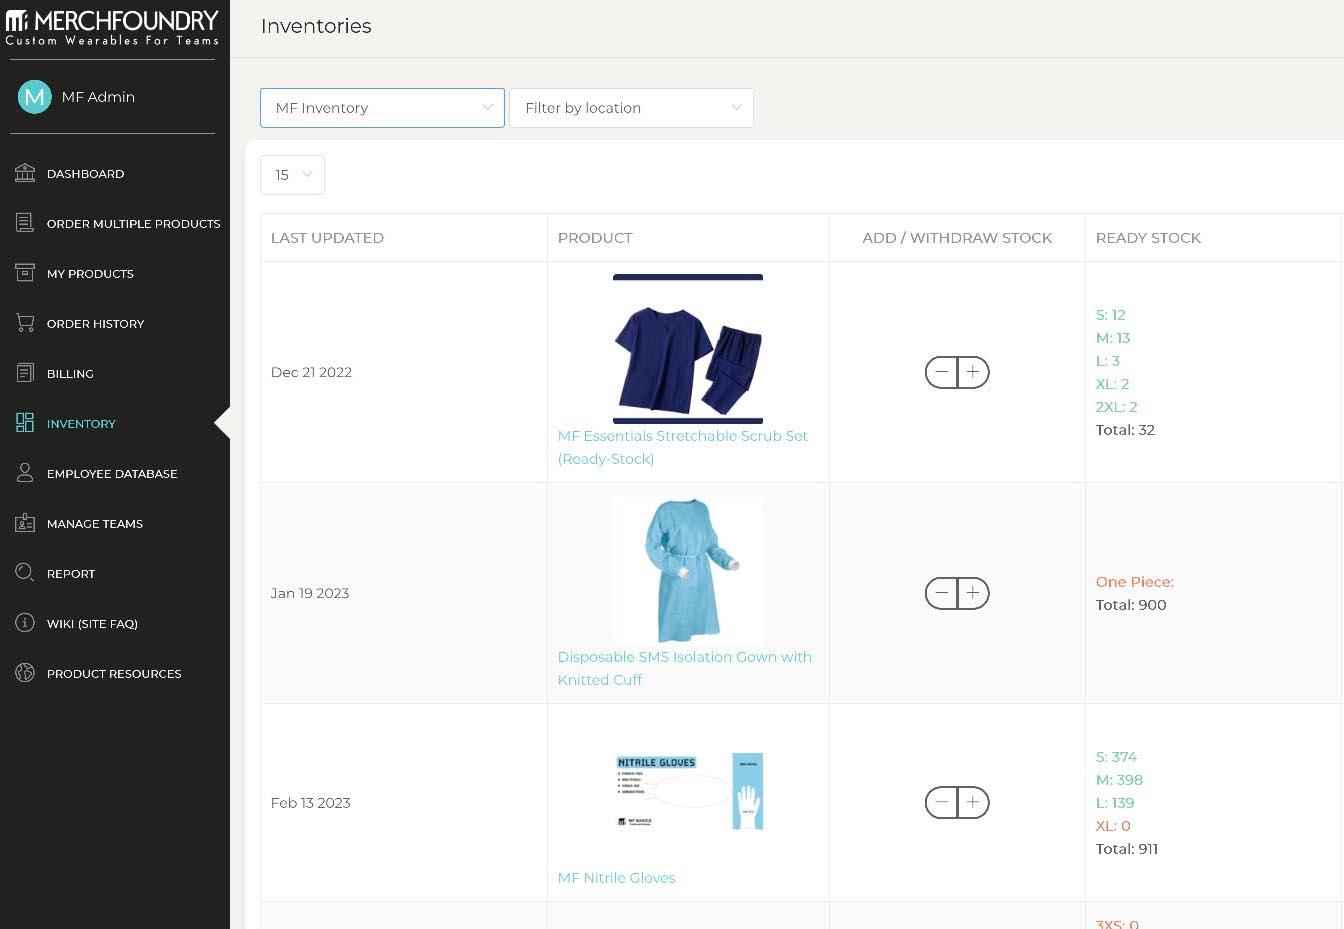1344x929 pixels.
Task: Click the Dashboard bank icon
Action: tap(25, 173)
